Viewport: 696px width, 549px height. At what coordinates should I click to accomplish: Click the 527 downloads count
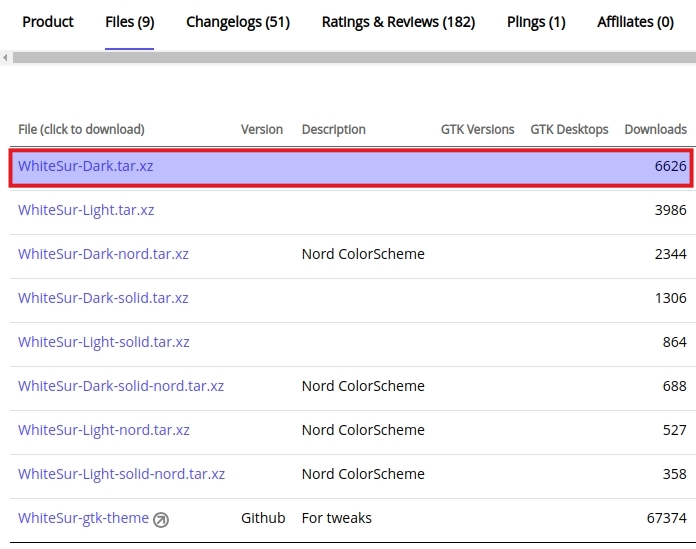[675, 430]
